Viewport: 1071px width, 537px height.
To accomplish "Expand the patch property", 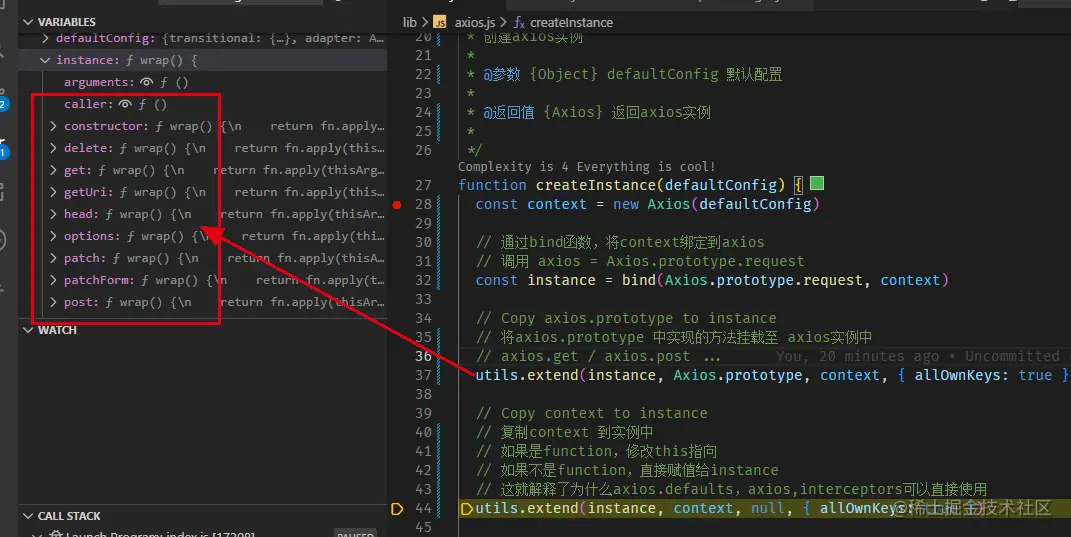I will [53, 258].
